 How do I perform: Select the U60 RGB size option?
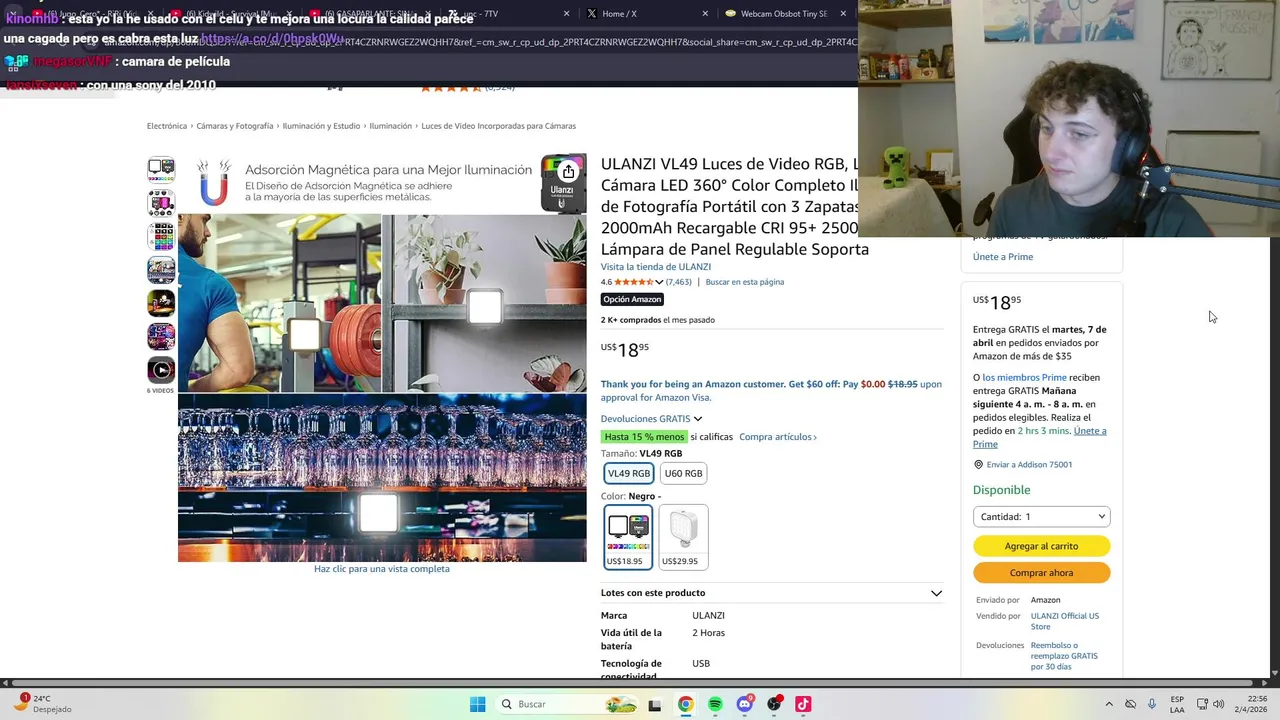click(683, 473)
